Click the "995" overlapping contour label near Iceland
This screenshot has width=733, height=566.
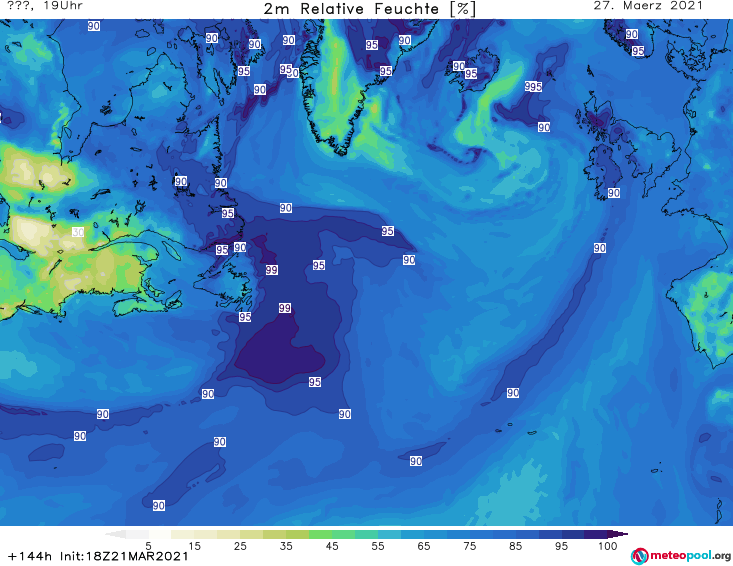533,86
